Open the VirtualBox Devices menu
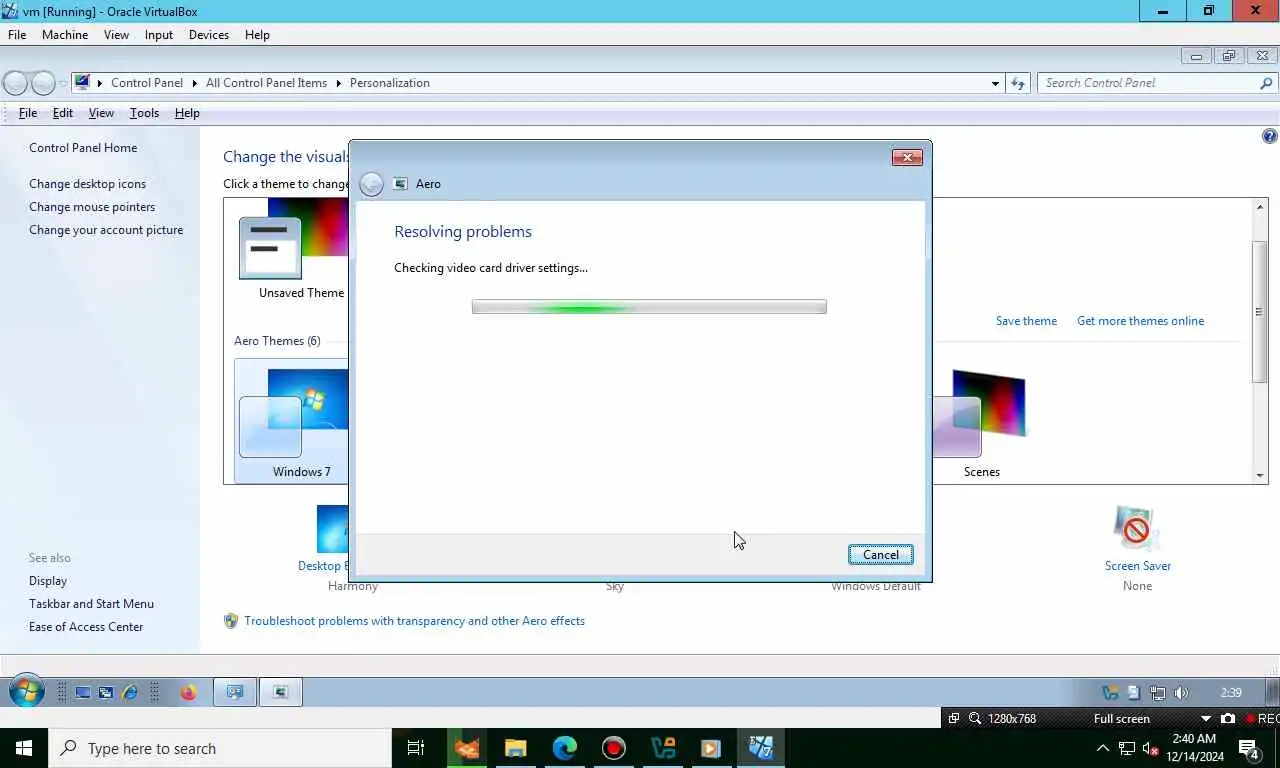 coord(209,34)
